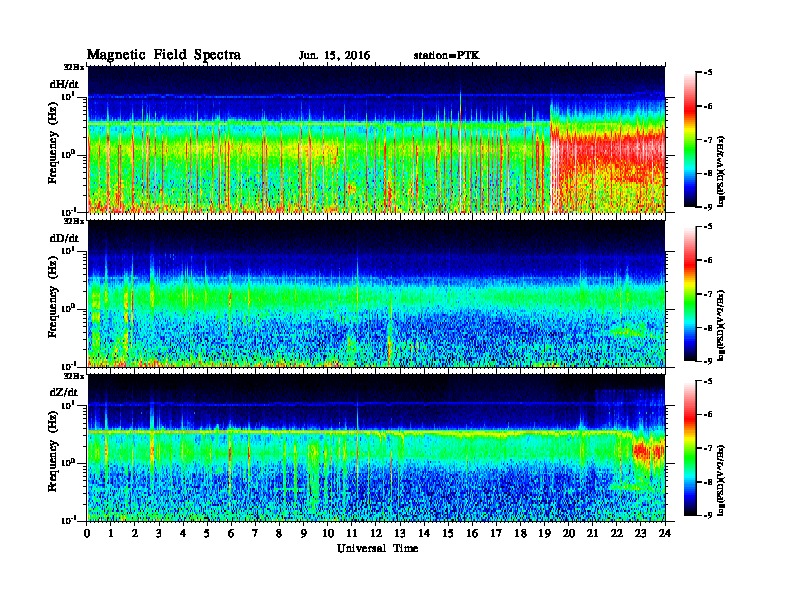Click the 'dD/dt' panel label
This screenshot has width=792, height=612.
point(64,238)
